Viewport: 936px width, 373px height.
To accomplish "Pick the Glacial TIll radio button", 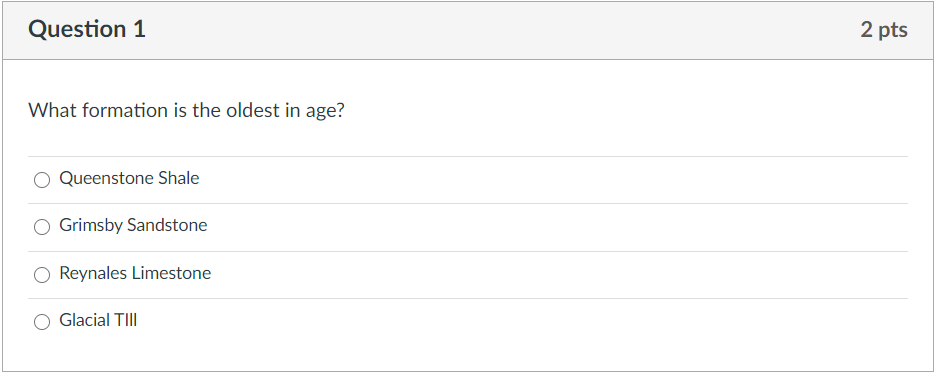I will point(42,322).
